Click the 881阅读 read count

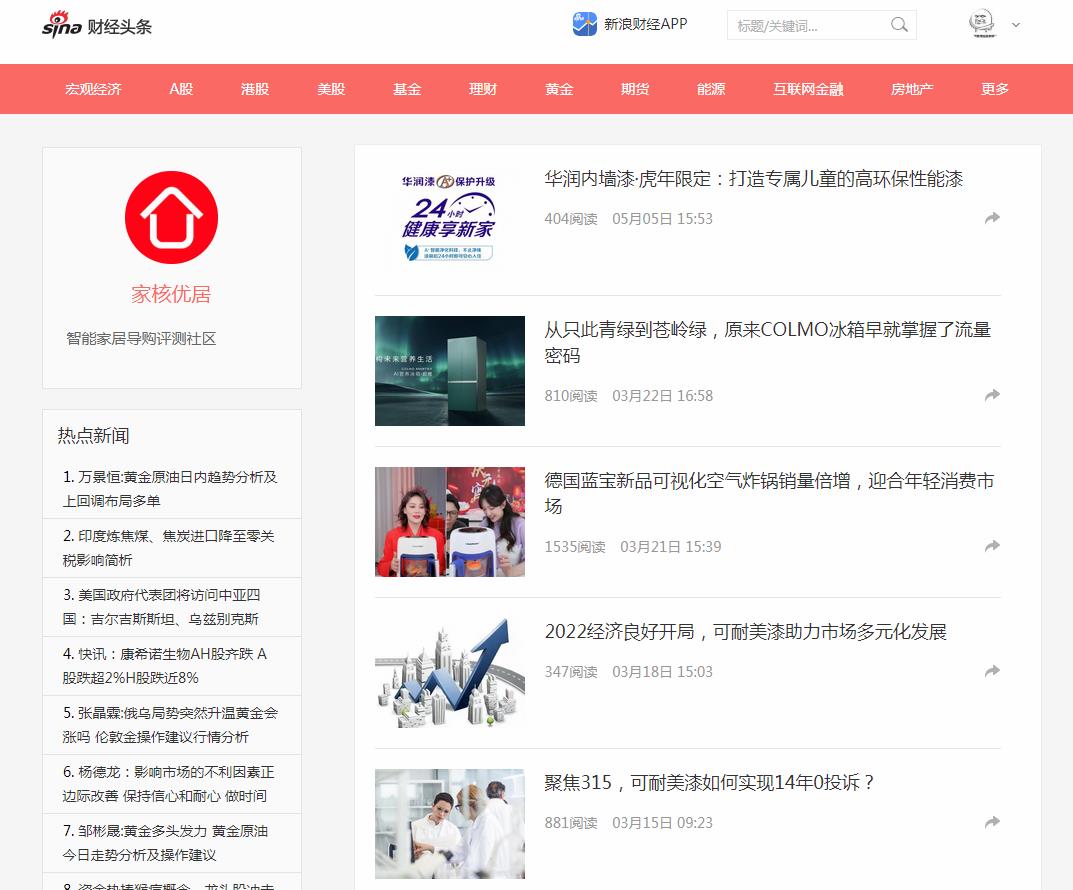click(x=571, y=823)
